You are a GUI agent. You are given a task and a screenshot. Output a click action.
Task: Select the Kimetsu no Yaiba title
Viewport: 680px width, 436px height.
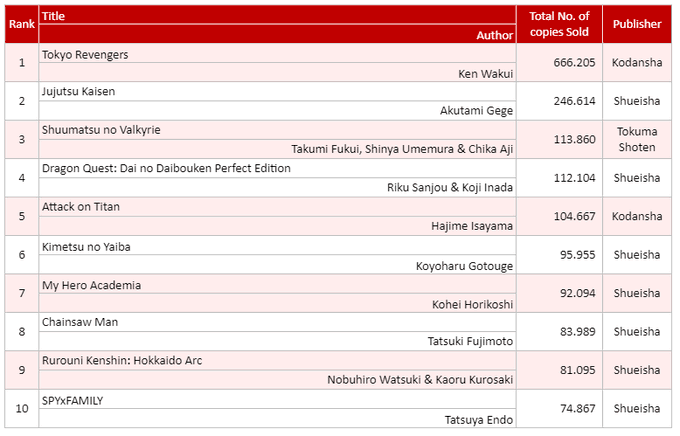86,247
